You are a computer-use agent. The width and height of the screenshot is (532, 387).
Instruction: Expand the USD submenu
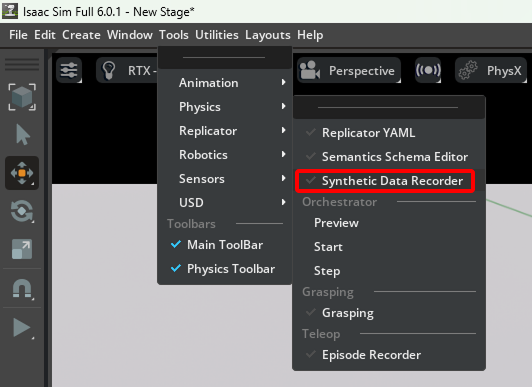click(225, 203)
